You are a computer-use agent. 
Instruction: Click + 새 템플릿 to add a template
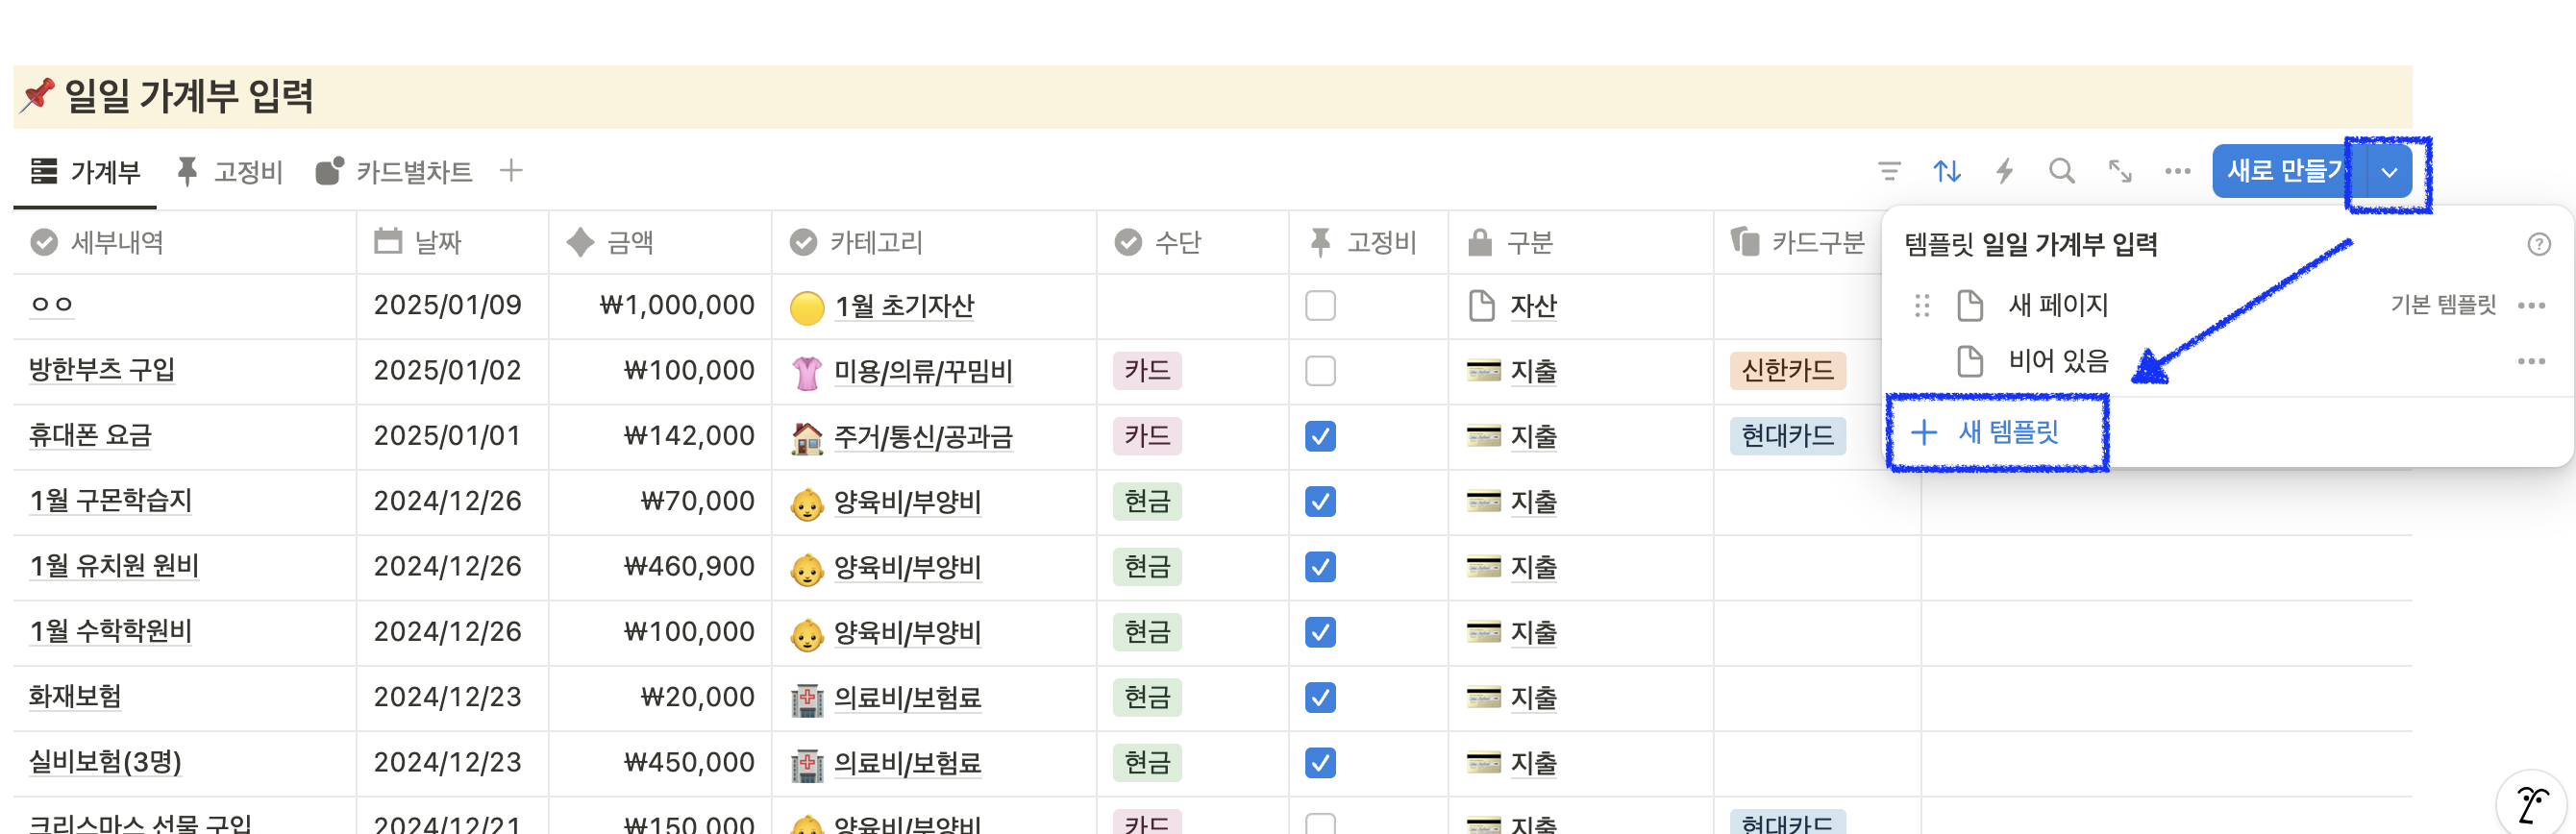1985,432
